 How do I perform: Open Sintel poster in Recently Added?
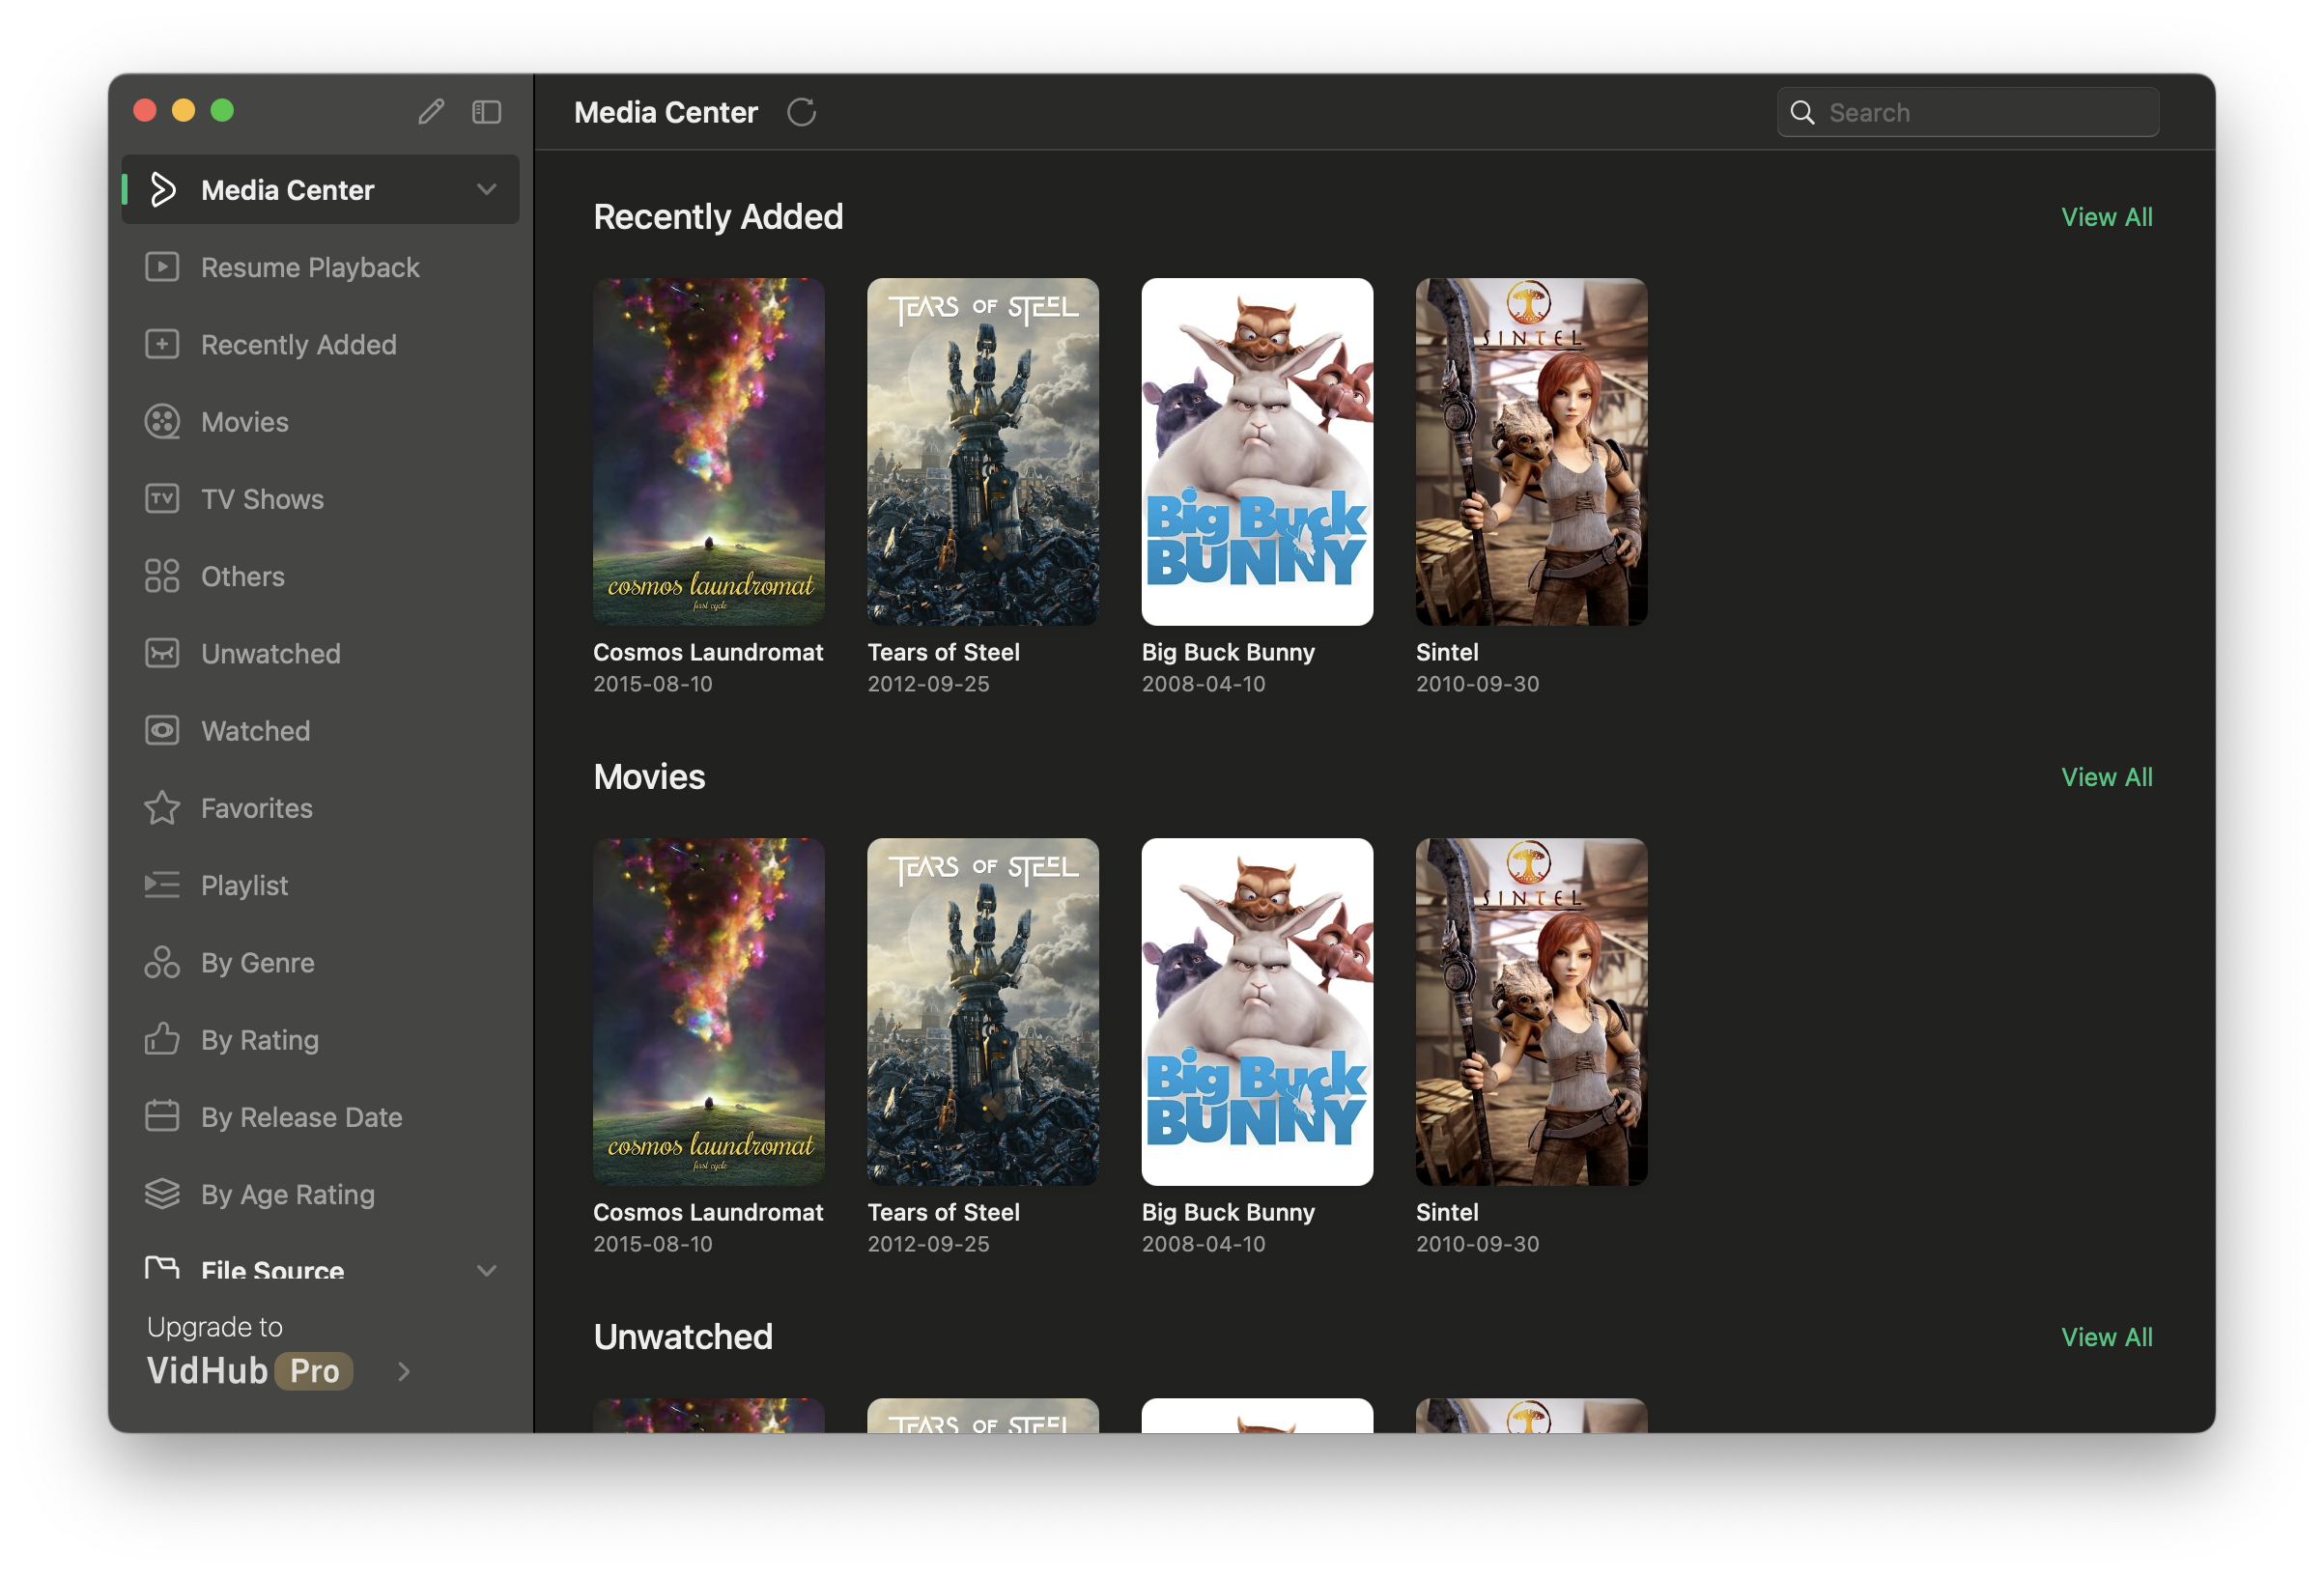pyautogui.click(x=1531, y=451)
